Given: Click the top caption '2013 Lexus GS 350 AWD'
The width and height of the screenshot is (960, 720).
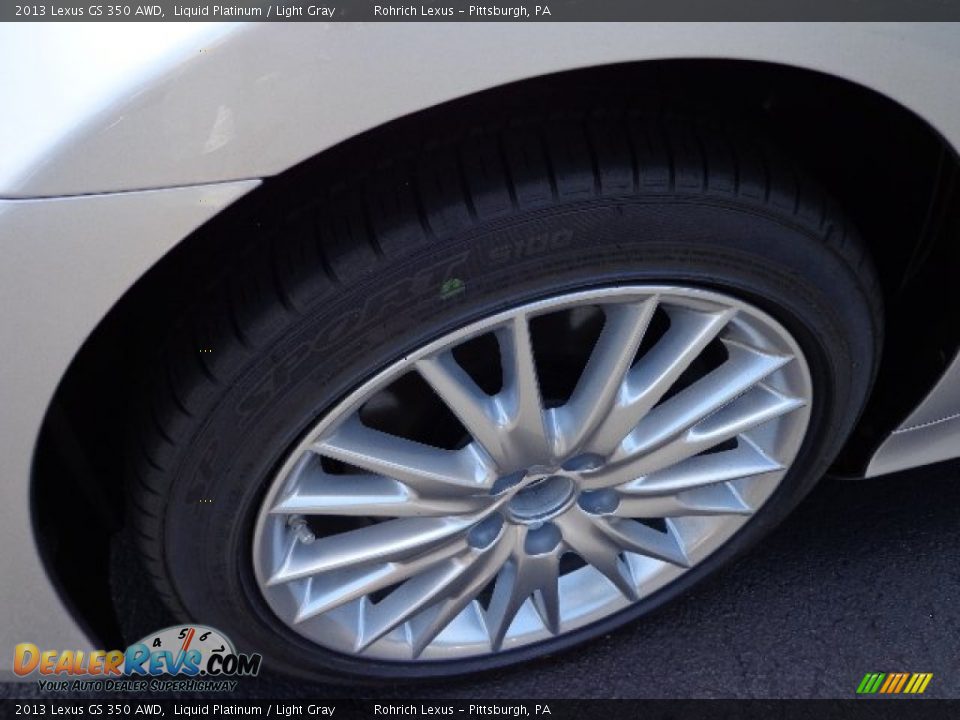Looking at the screenshot, I should coord(89,10).
